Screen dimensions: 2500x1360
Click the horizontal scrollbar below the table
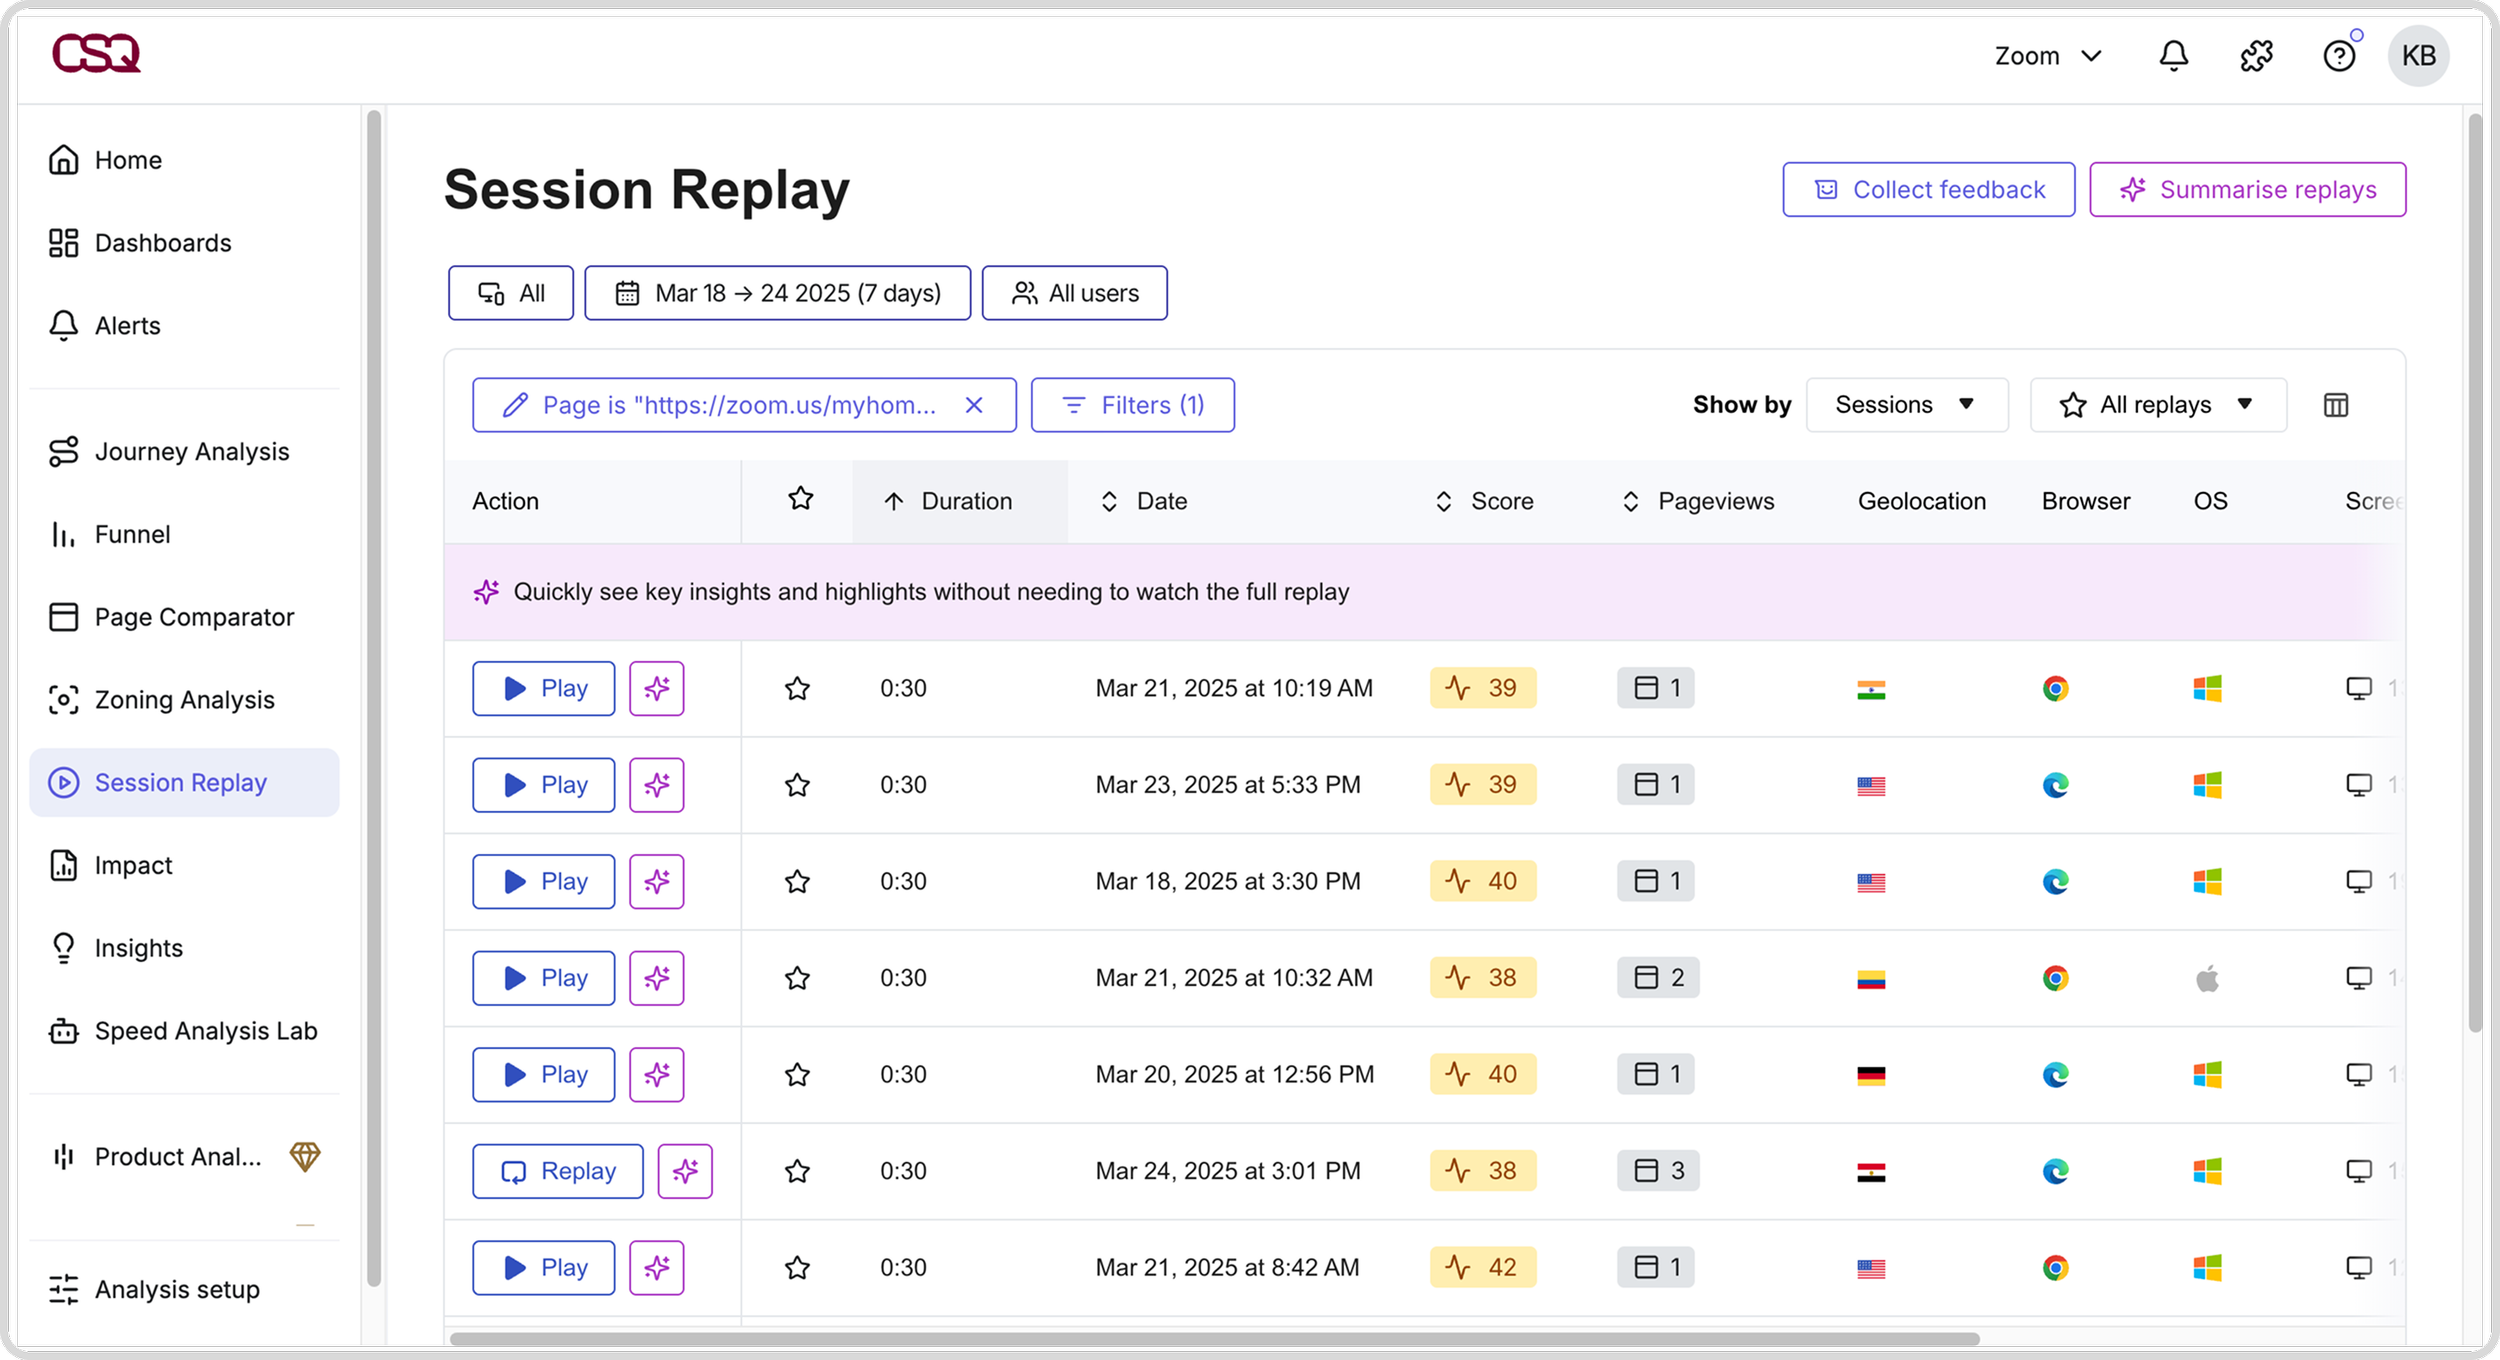(x=1214, y=1339)
